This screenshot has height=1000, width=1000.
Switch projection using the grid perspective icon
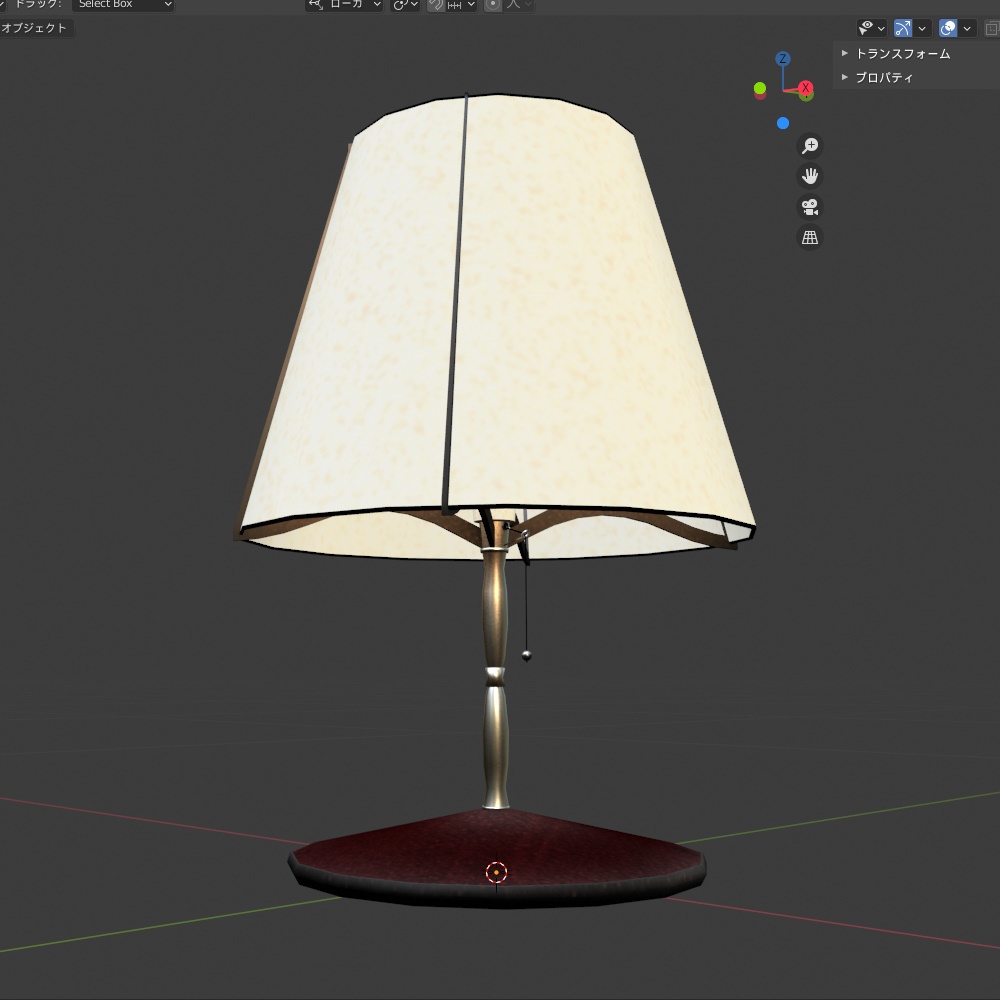click(x=810, y=237)
